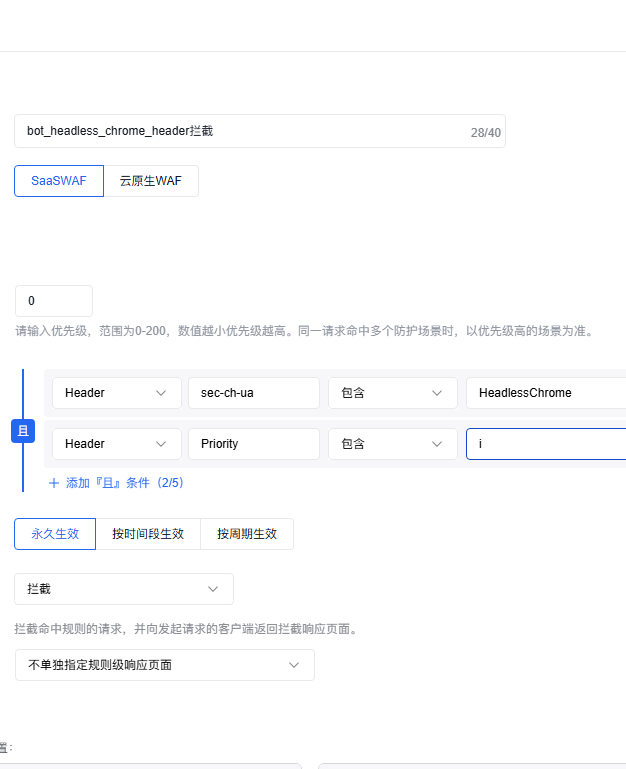The image size is (626, 769).
Task: Click the 拦截 action description text
Action: [x=186, y=629]
